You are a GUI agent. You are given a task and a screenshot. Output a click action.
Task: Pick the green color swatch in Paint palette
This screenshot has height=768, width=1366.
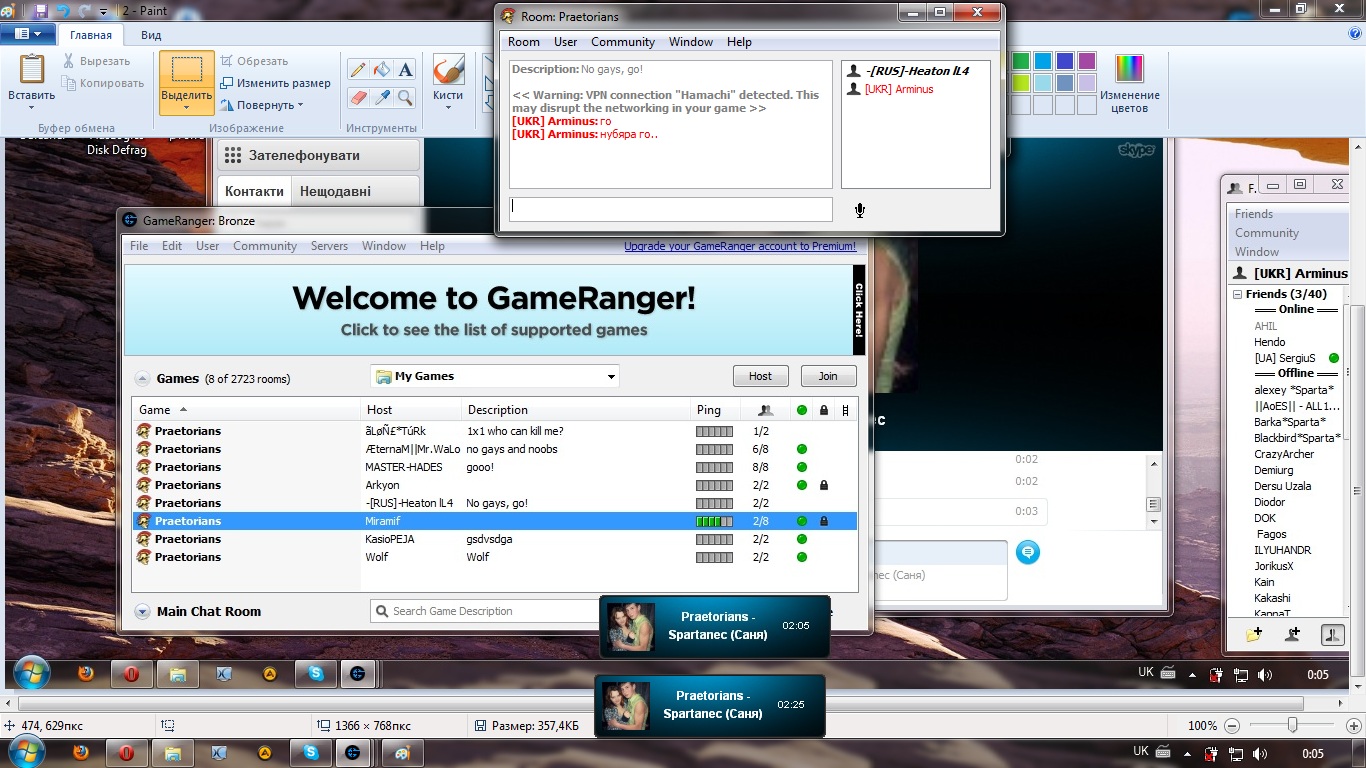click(1021, 61)
